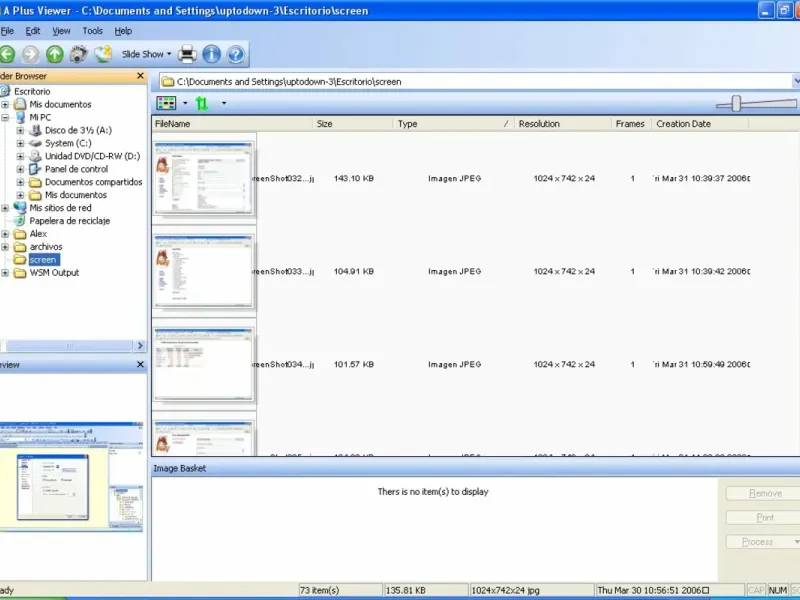Screen dimensions: 800x600
Task: Select the Papelera de reciclaje tree item
Action: 69,221
